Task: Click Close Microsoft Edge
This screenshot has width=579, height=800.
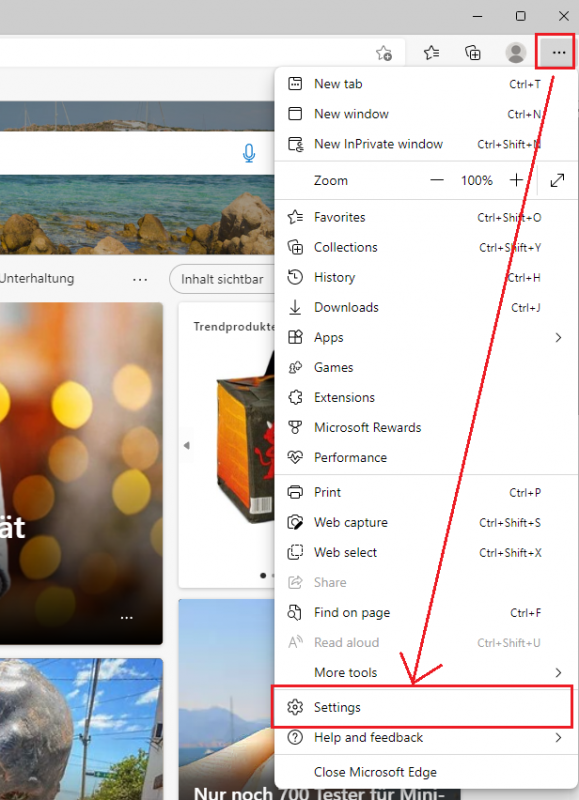Action: tap(426, 772)
